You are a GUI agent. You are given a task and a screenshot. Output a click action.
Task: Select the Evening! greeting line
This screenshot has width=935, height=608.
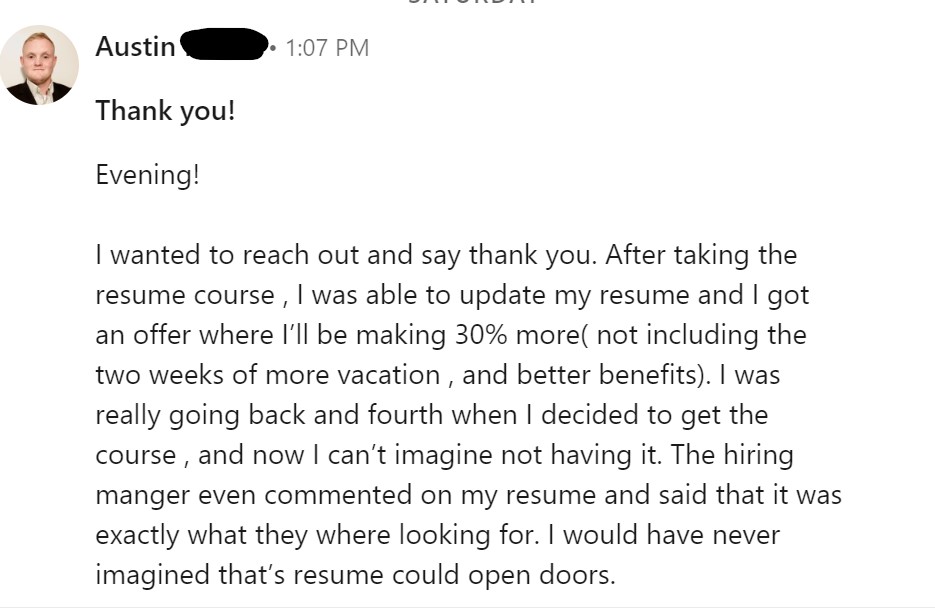[x=147, y=175]
